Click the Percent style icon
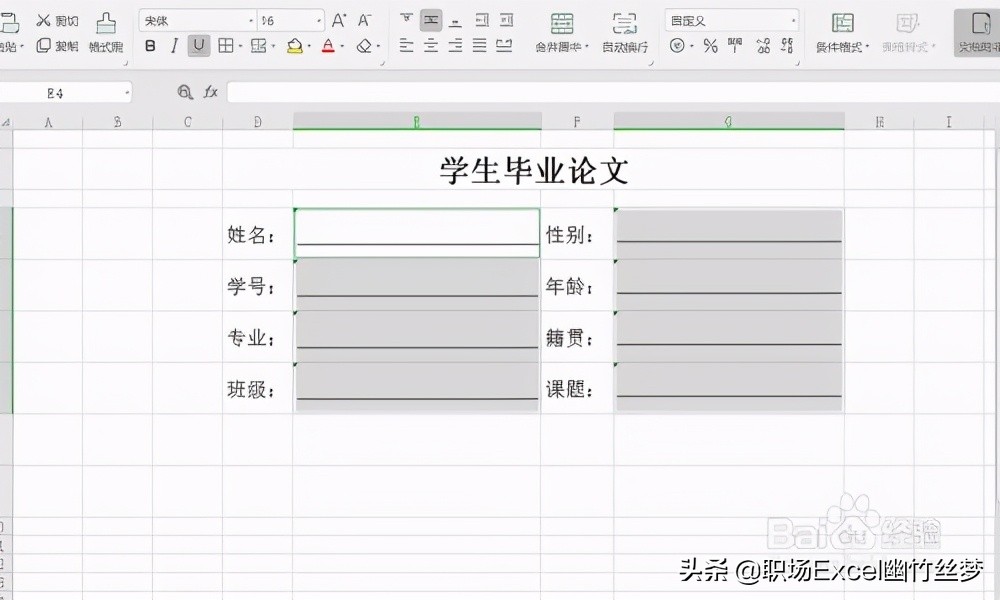The height and width of the screenshot is (600, 1000). pos(710,43)
